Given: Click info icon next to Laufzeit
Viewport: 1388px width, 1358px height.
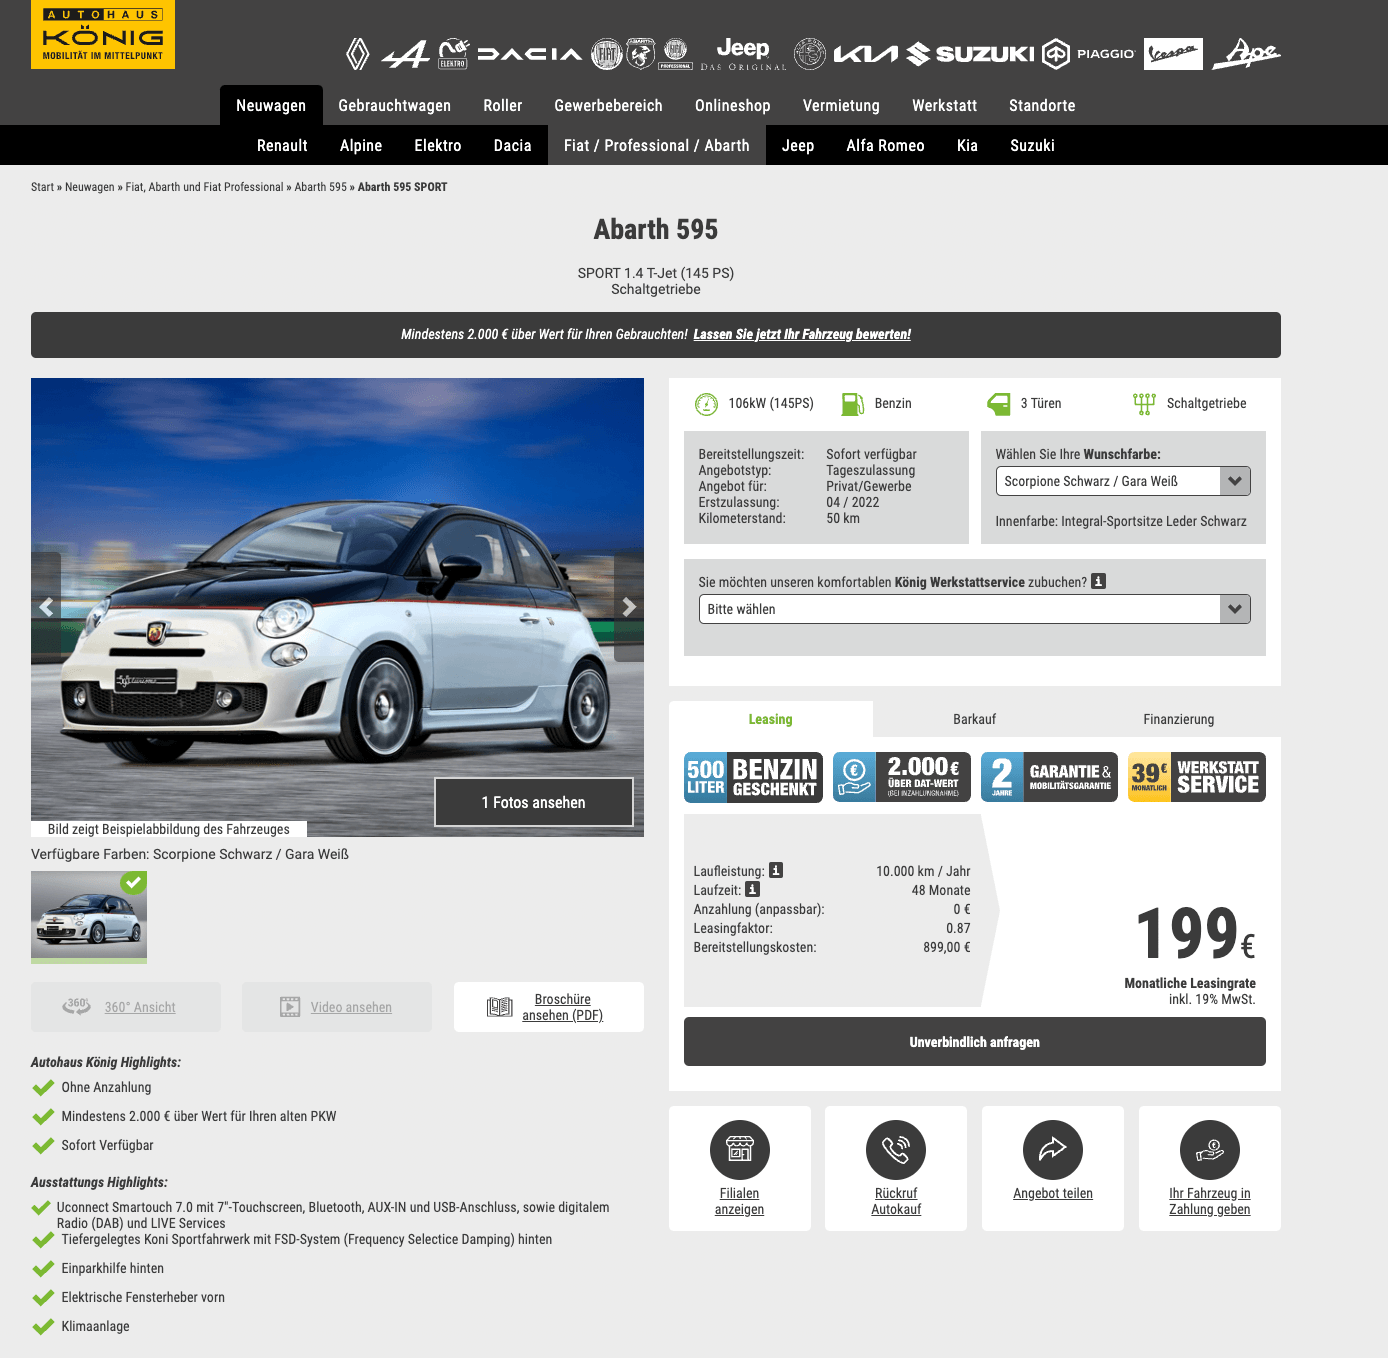Looking at the screenshot, I should coord(753,889).
